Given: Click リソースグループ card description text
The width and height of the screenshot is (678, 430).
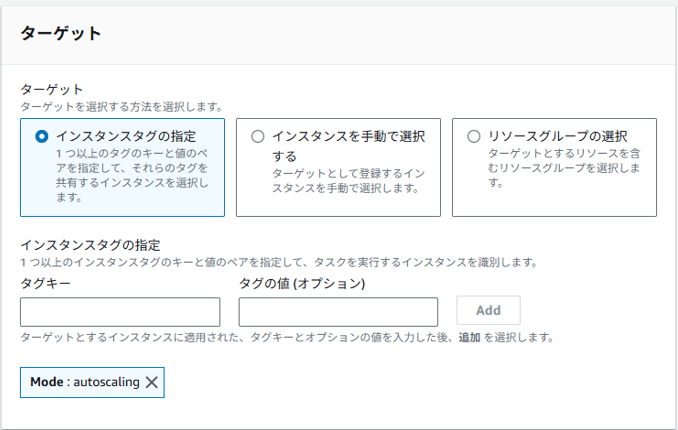Looking at the screenshot, I should [x=564, y=168].
